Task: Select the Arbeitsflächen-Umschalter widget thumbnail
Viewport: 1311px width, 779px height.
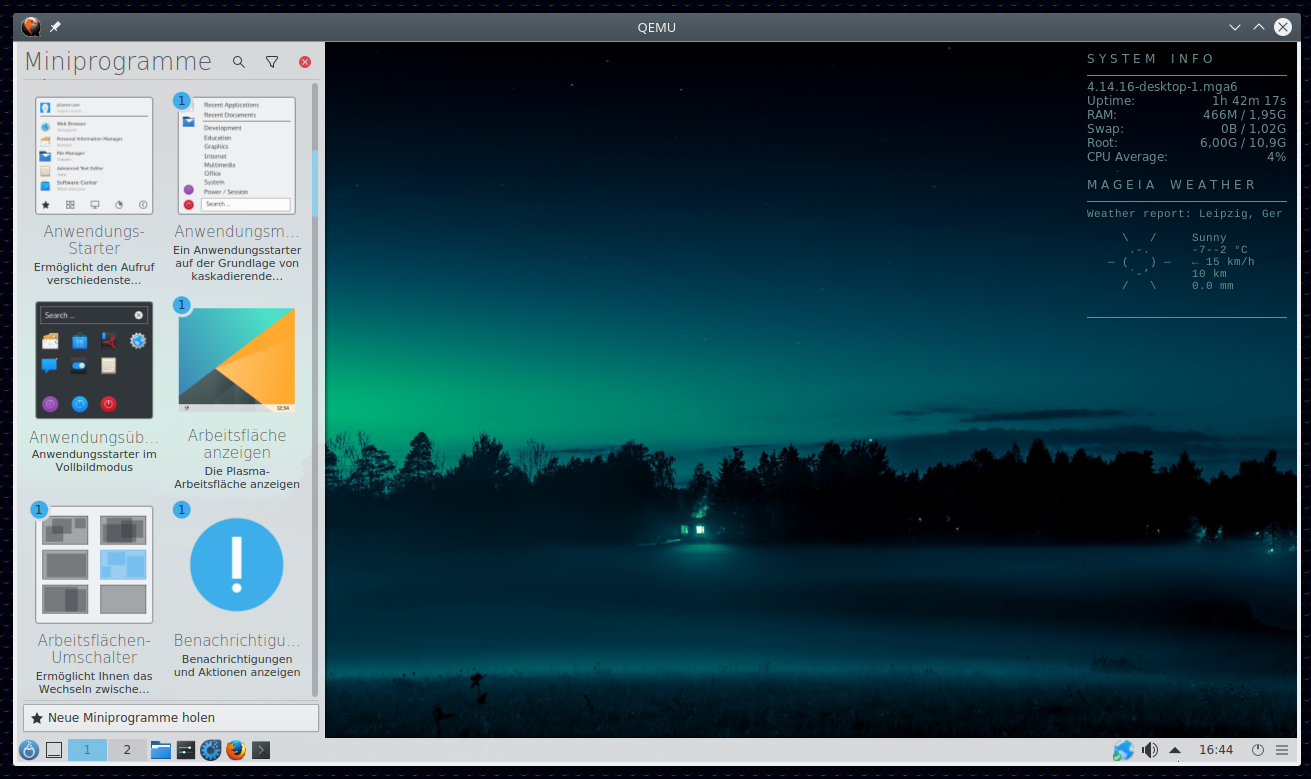Action: tap(94, 565)
